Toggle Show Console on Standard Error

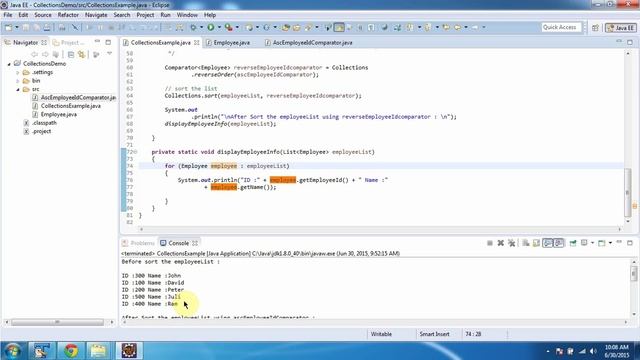(x=559, y=243)
